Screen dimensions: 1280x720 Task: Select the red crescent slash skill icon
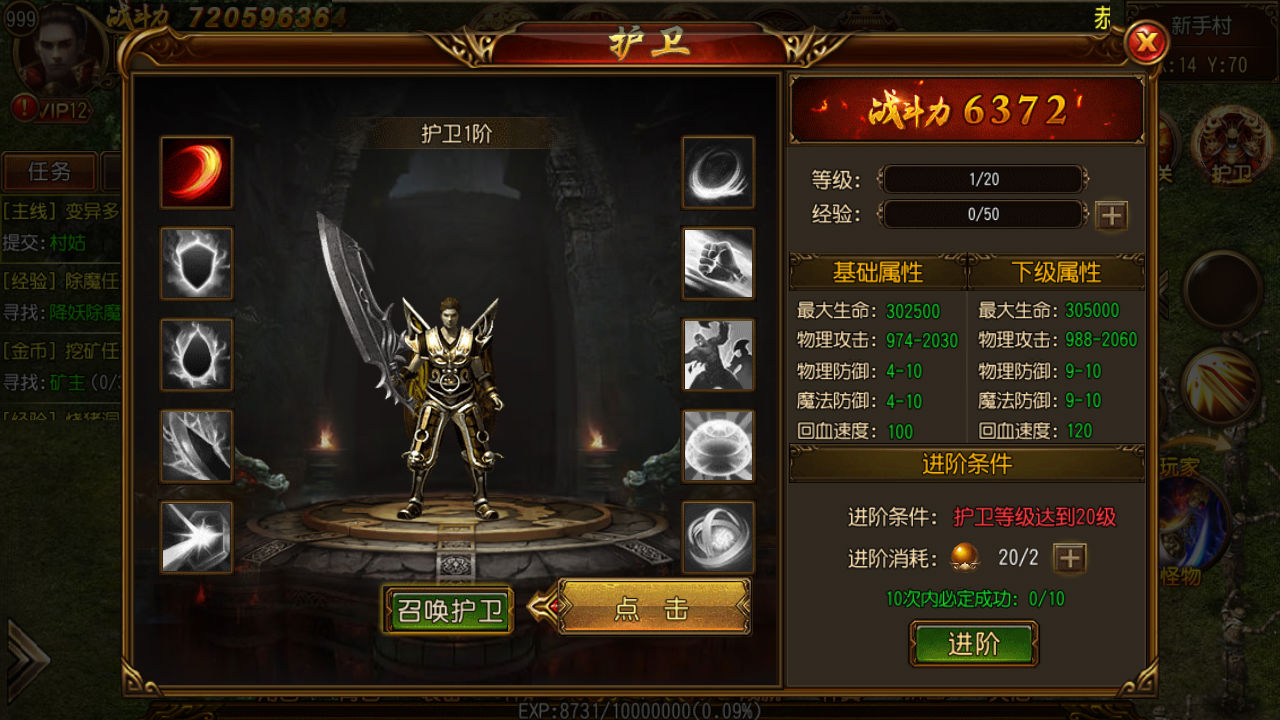(196, 172)
